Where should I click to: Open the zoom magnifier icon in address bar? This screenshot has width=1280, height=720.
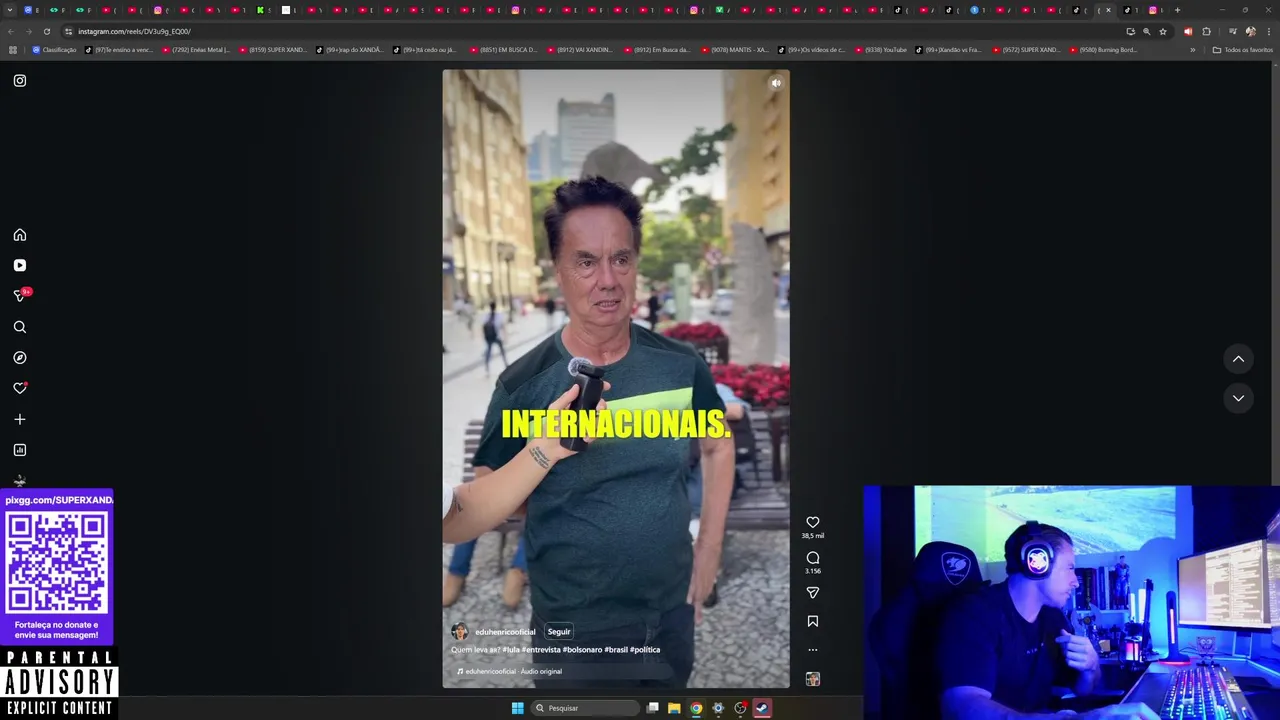(x=1146, y=31)
